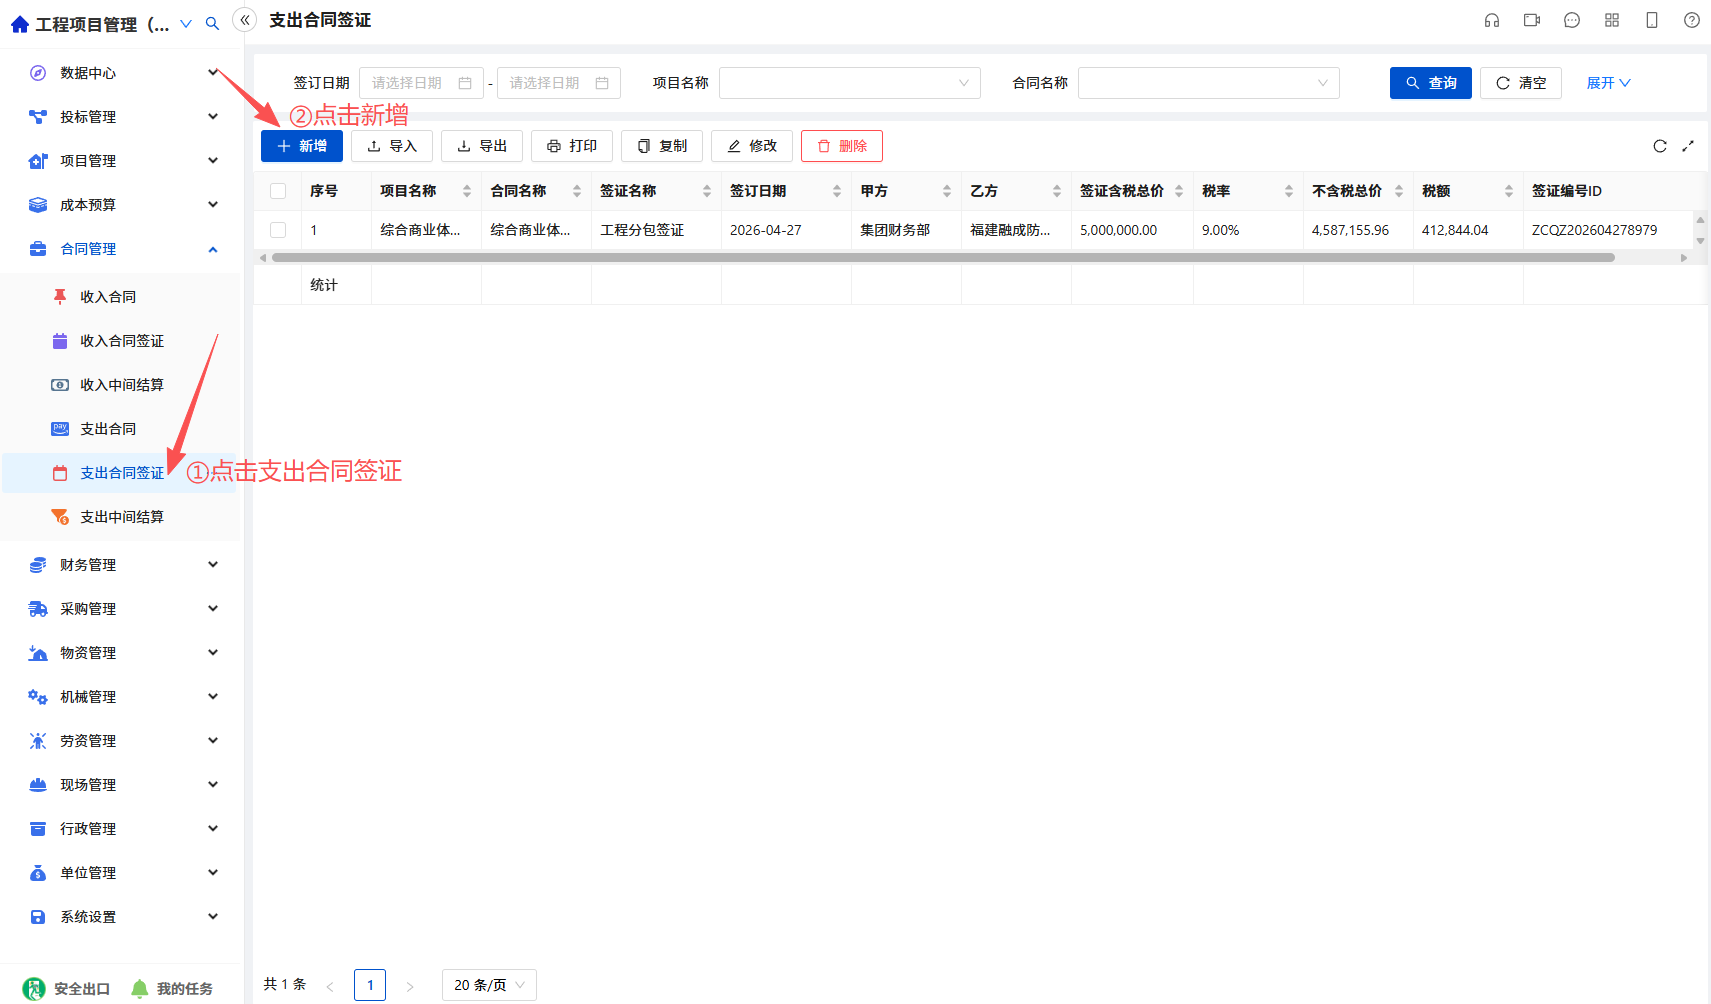
Task: Click the 单位管理 money bag icon
Action: point(38,873)
